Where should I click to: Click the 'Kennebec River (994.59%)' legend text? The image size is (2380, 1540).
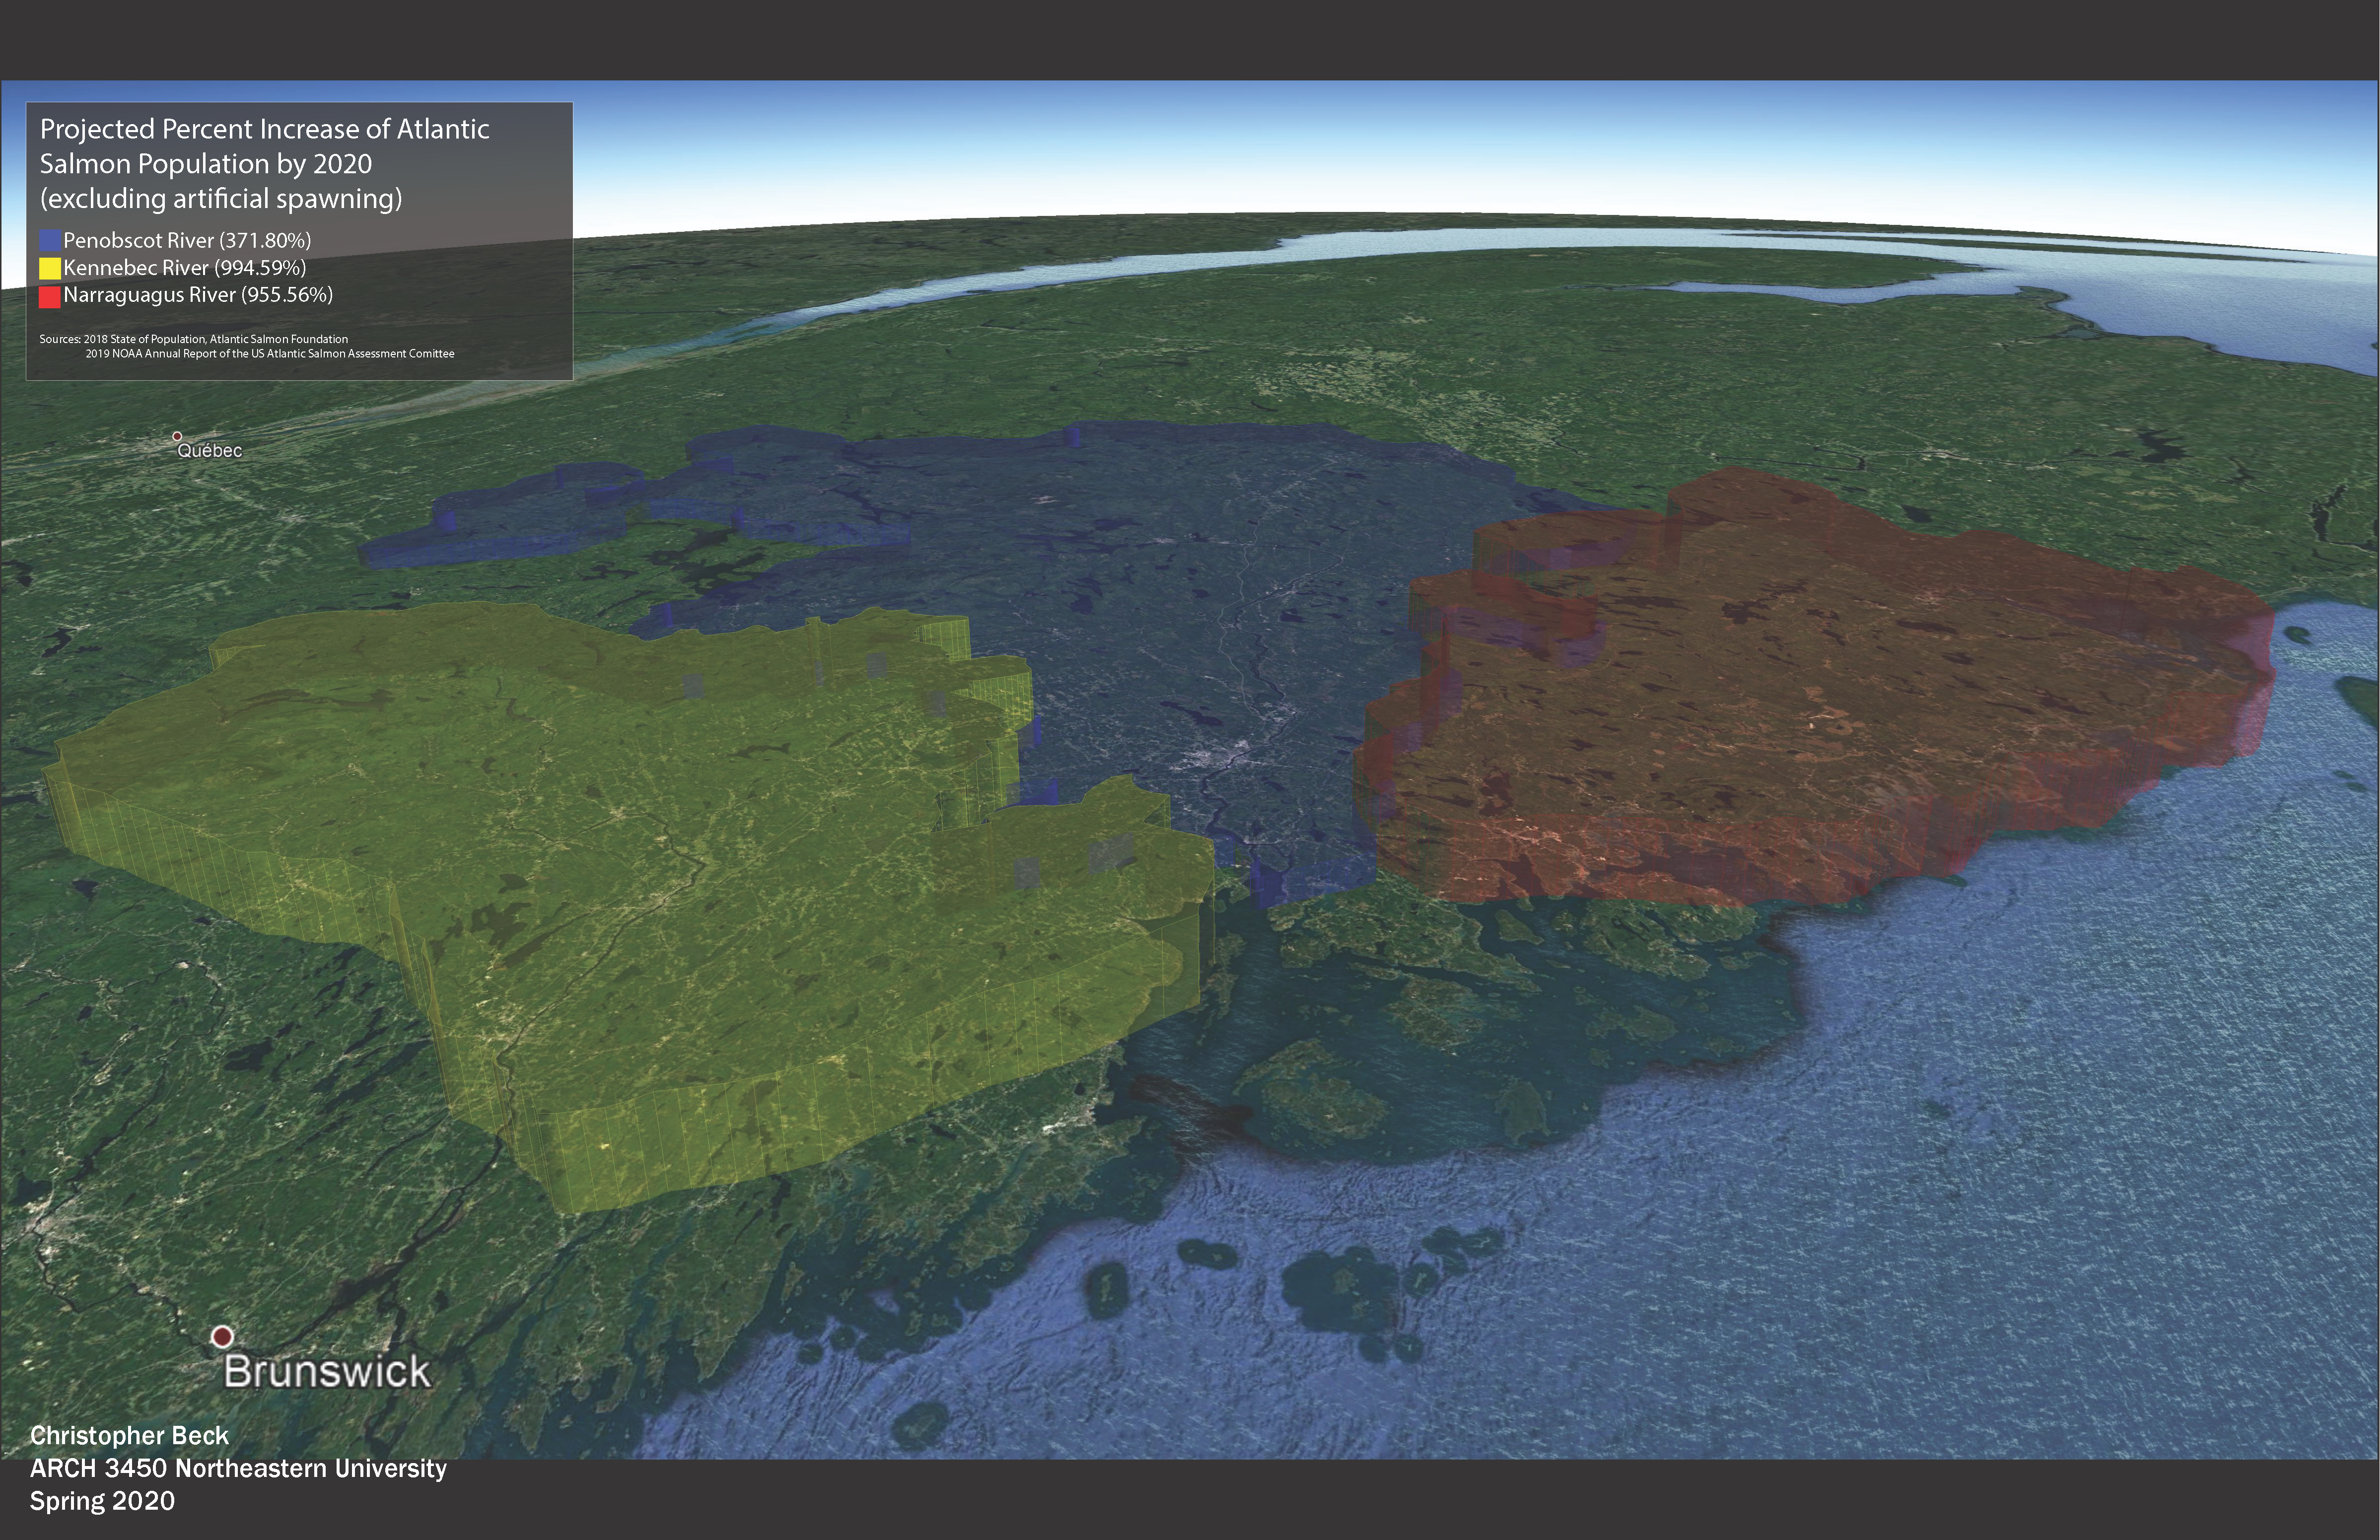click(x=185, y=268)
